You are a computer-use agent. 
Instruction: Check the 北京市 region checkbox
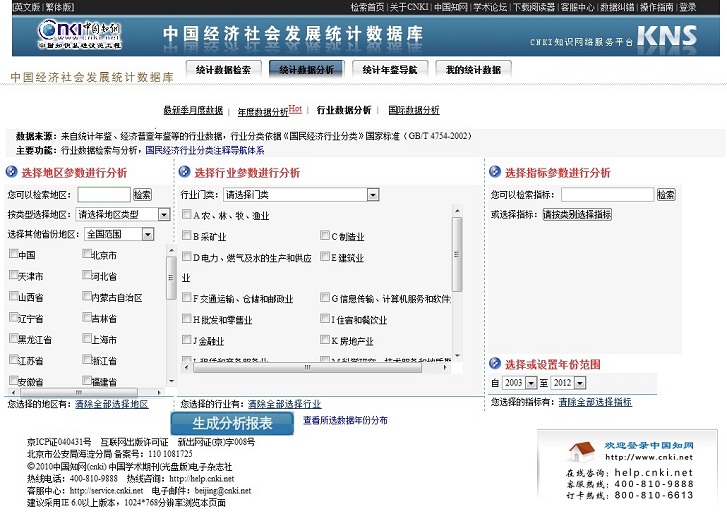pos(87,255)
